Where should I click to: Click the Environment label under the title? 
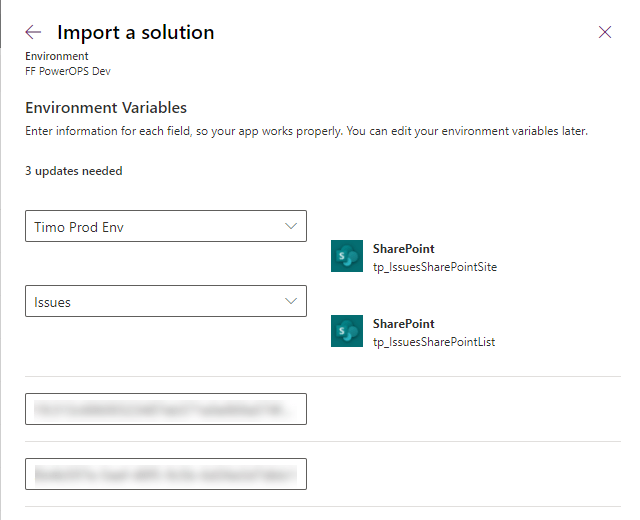(x=56, y=57)
